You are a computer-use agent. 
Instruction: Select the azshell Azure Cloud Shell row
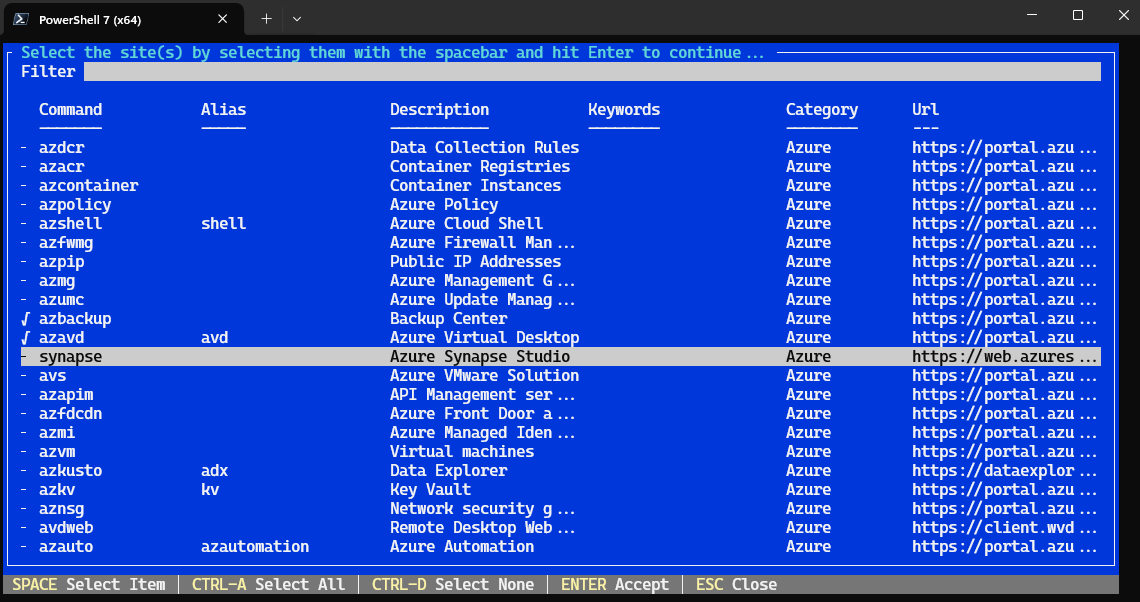click(561, 223)
